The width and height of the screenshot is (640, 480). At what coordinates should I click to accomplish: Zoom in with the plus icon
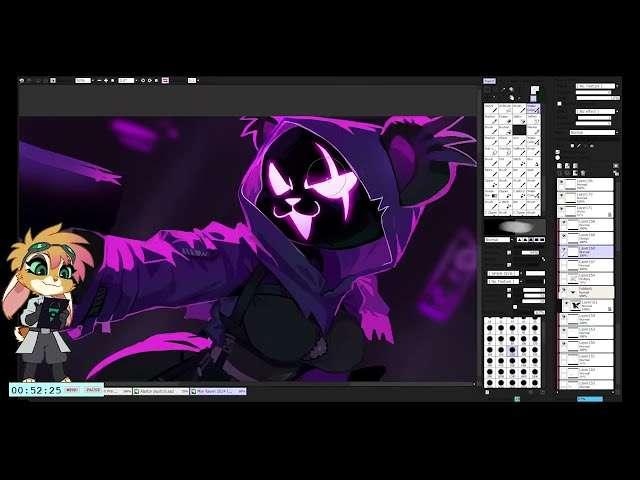coord(106,80)
